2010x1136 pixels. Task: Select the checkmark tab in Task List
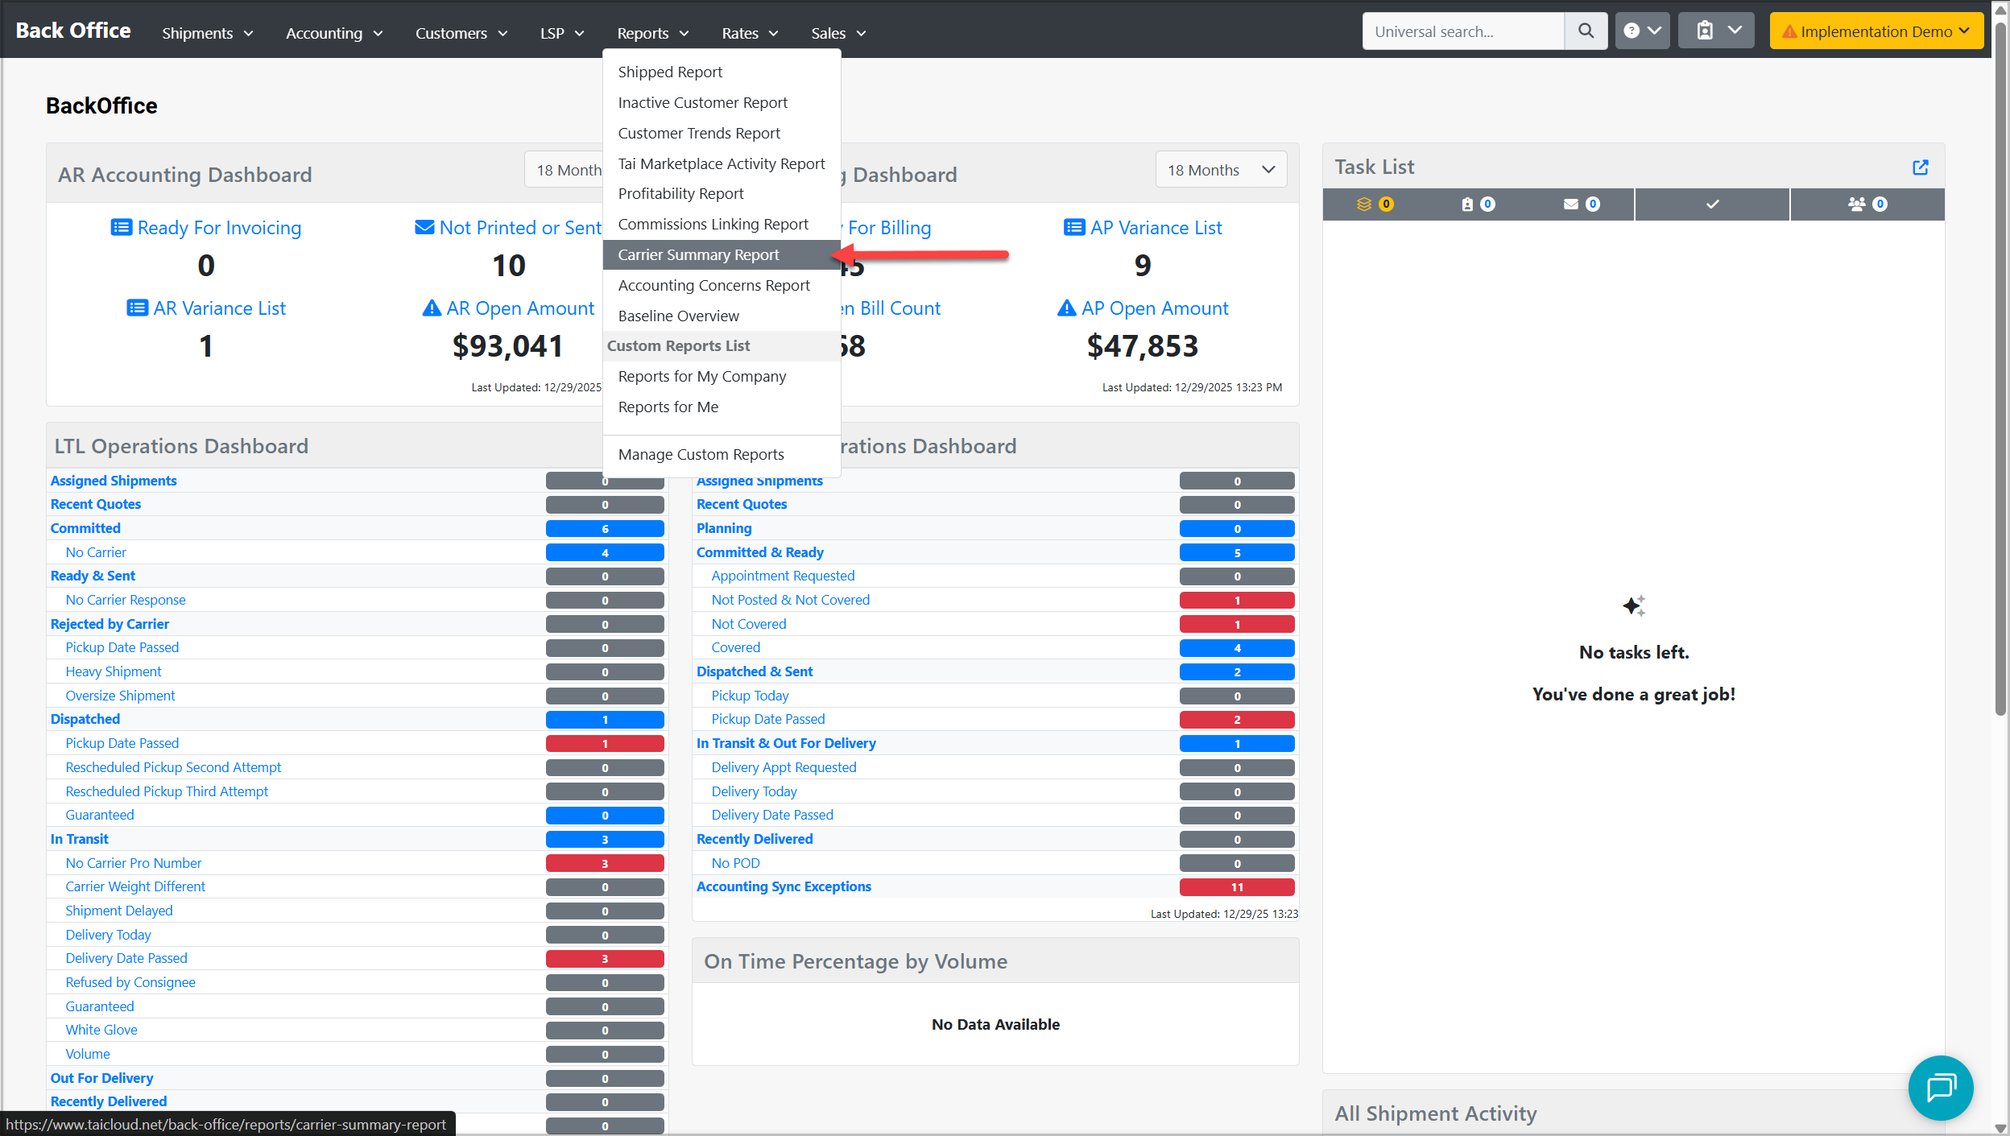click(x=1712, y=204)
